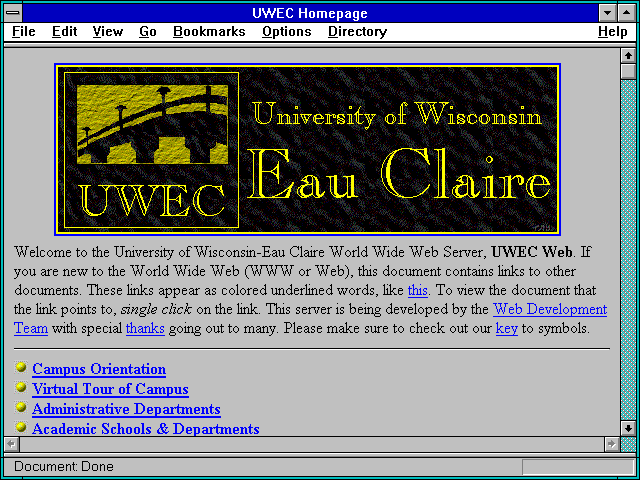Click the status bar progress indicator box
The width and height of the screenshot is (640, 480).
(578, 467)
